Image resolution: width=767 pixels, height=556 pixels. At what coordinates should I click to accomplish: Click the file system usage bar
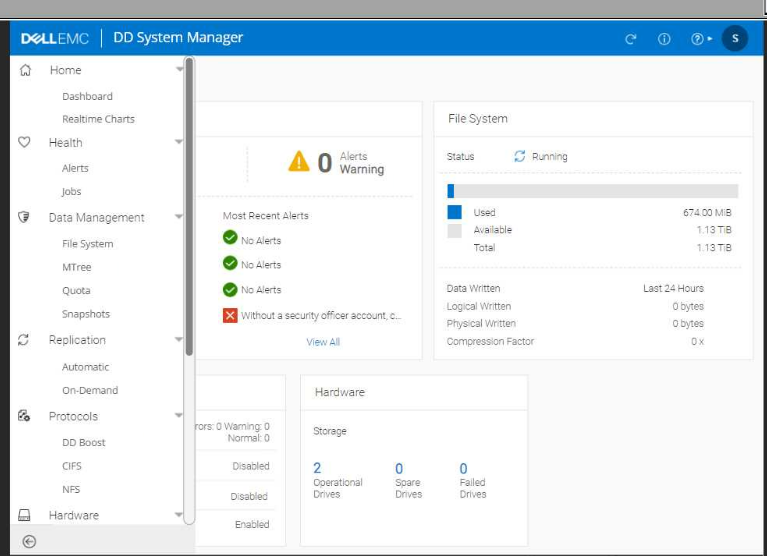coord(592,191)
